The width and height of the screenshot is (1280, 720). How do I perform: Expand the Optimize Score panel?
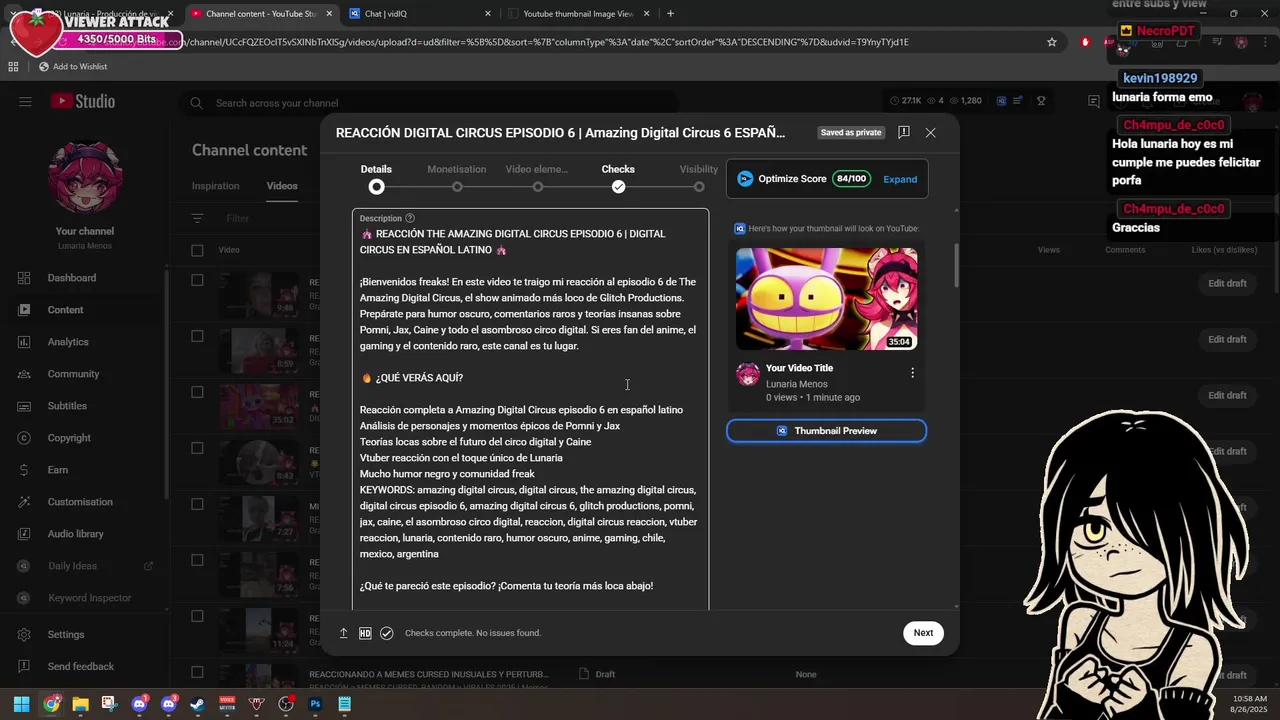(x=900, y=179)
